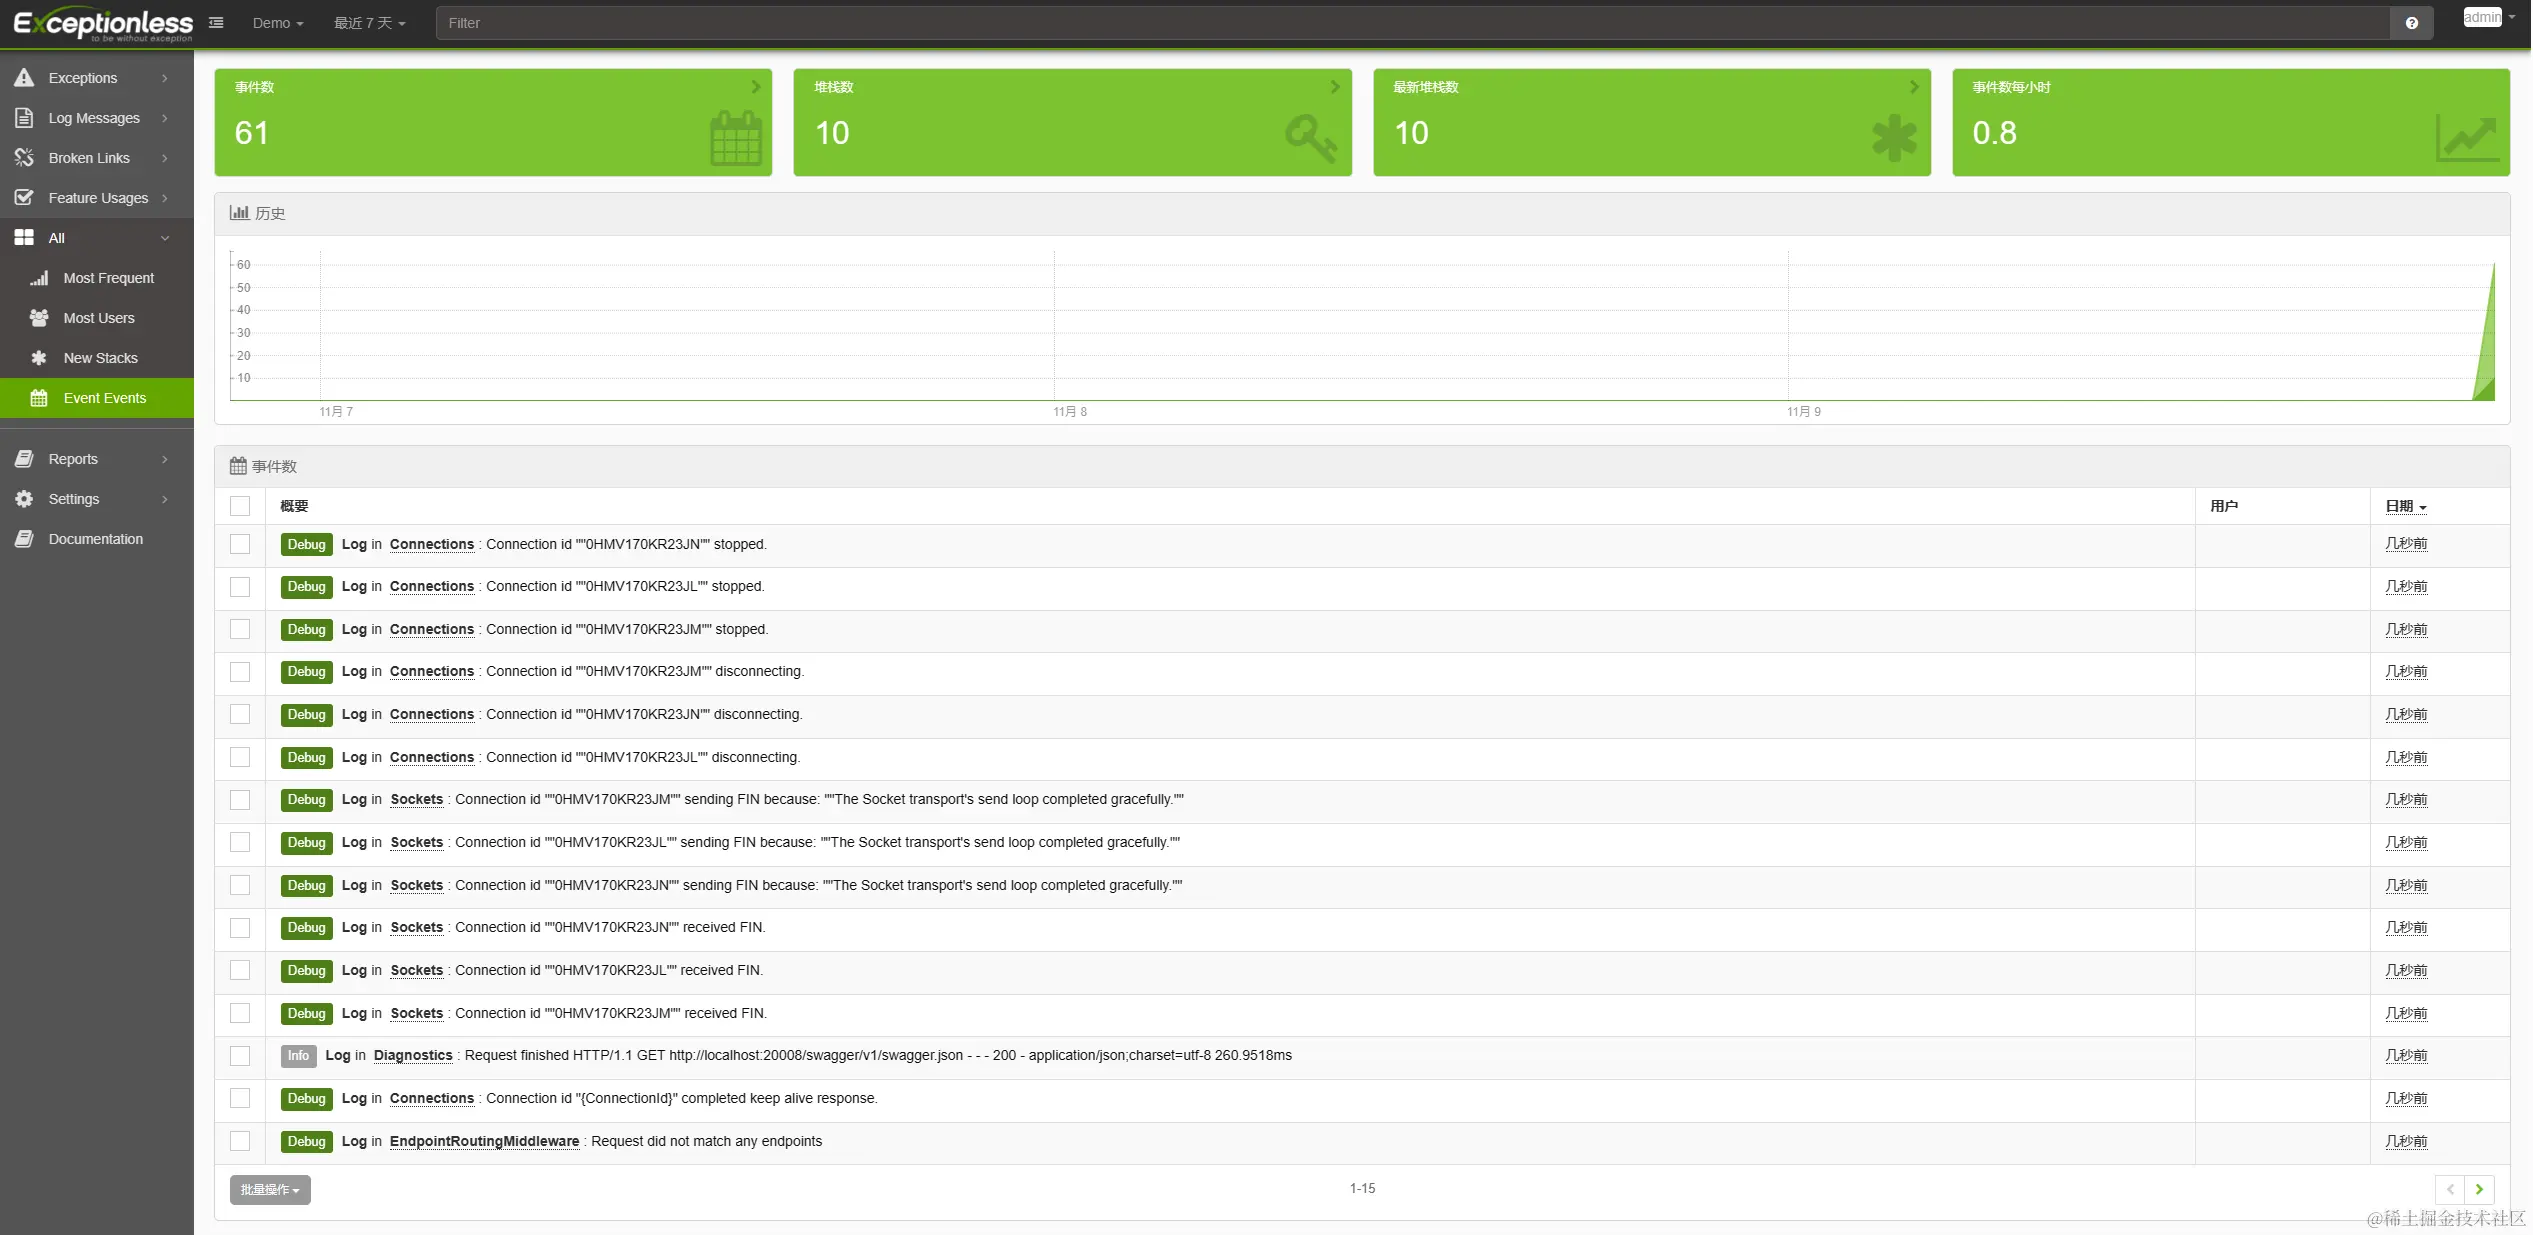Open Most Frequent in the sidebar
The width and height of the screenshot is (2533, 1235).
click(108, 278)
